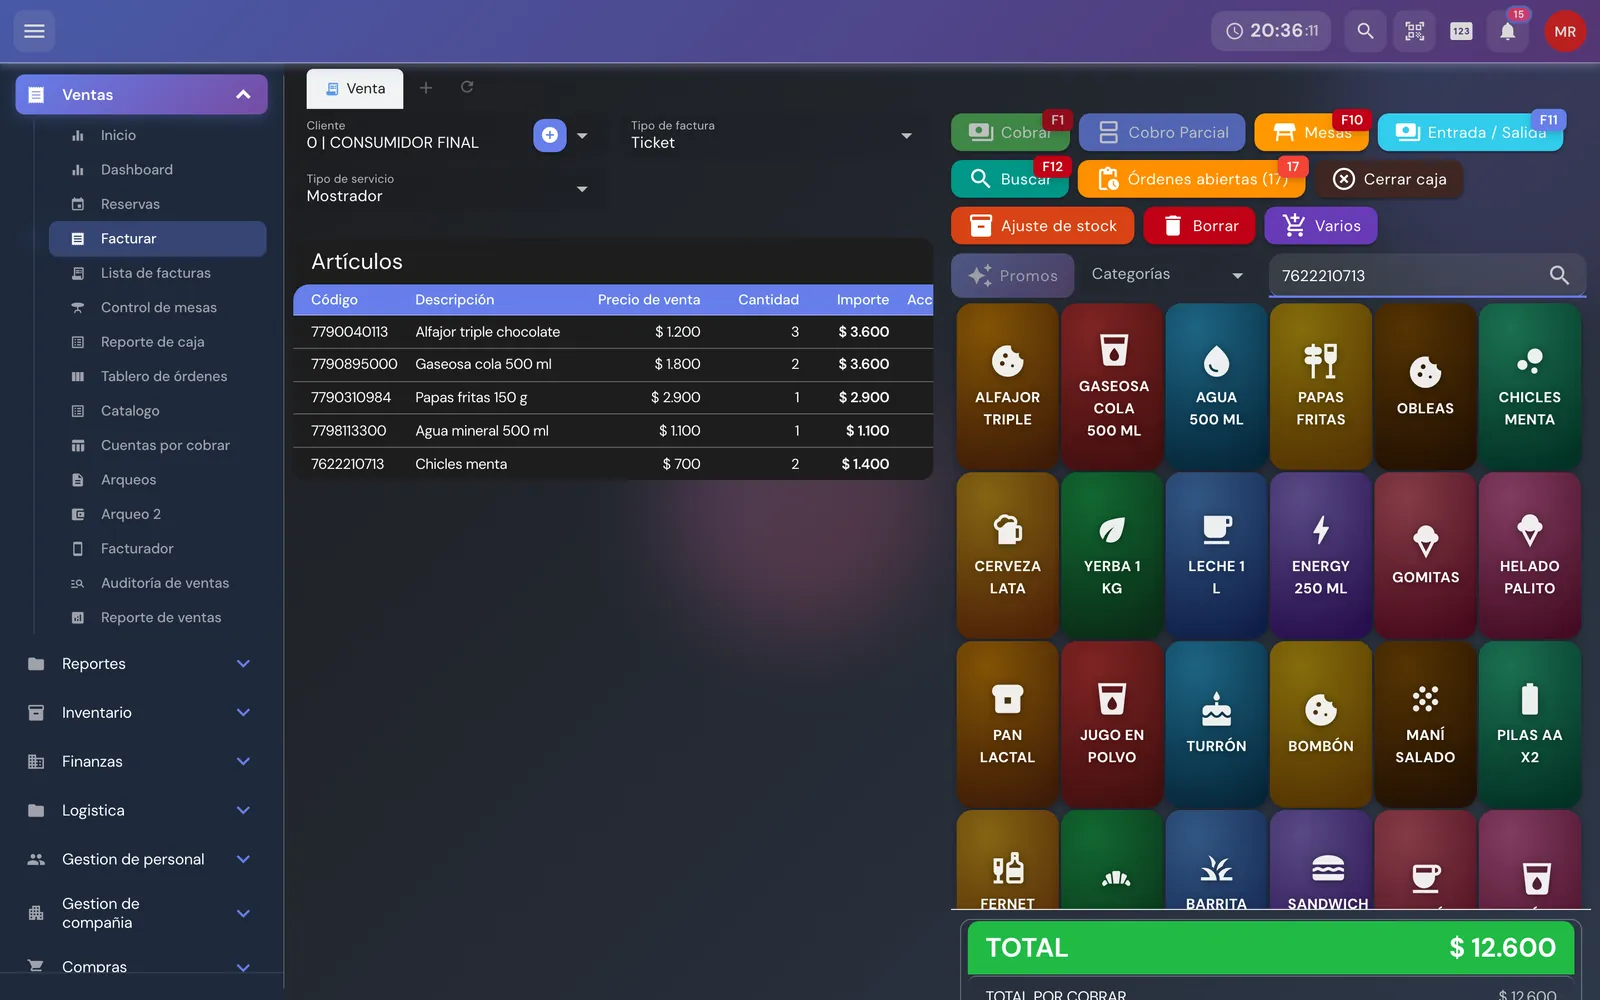Open the top-bar global search
This screenshot has width=1600, height=1000.
point(1365,31)
